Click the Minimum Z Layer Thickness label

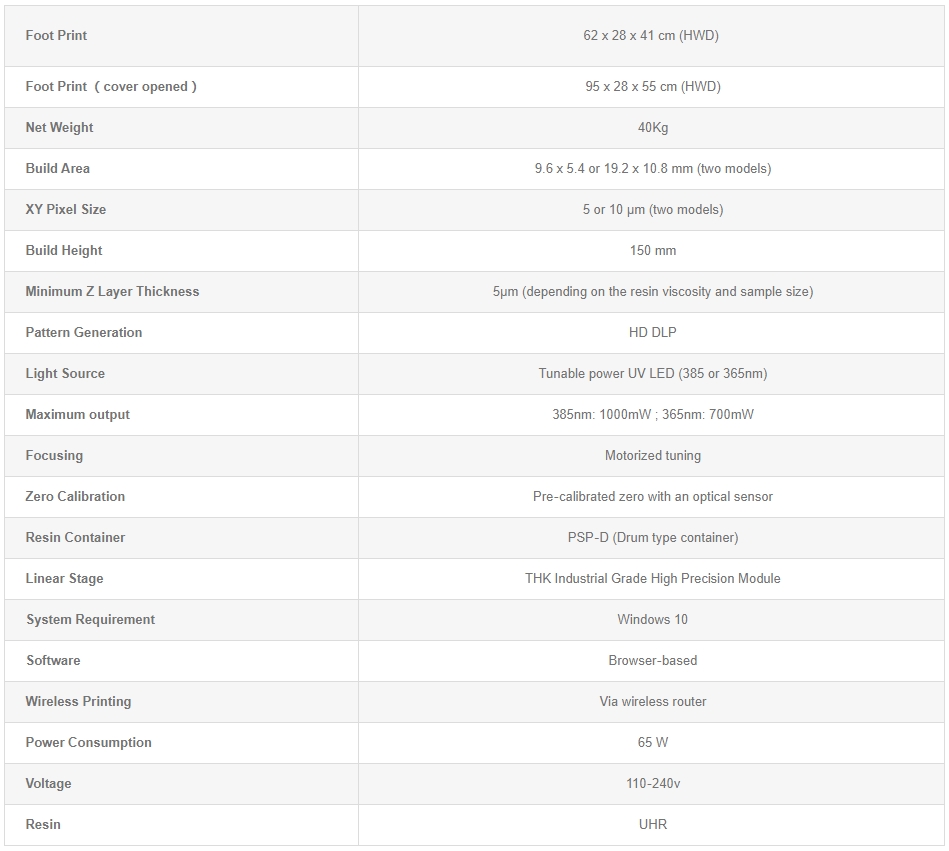(x=112, y=291)
